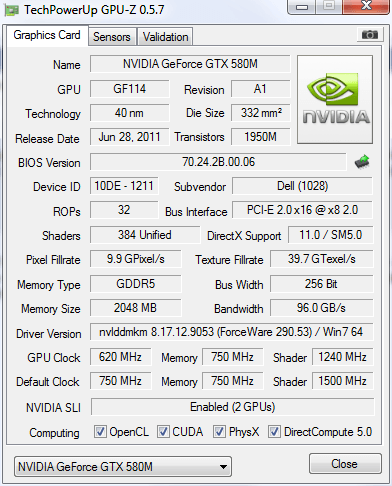392x486 pixels.
Task: Click the Driver Version field
Action: [x=232, y=332]
